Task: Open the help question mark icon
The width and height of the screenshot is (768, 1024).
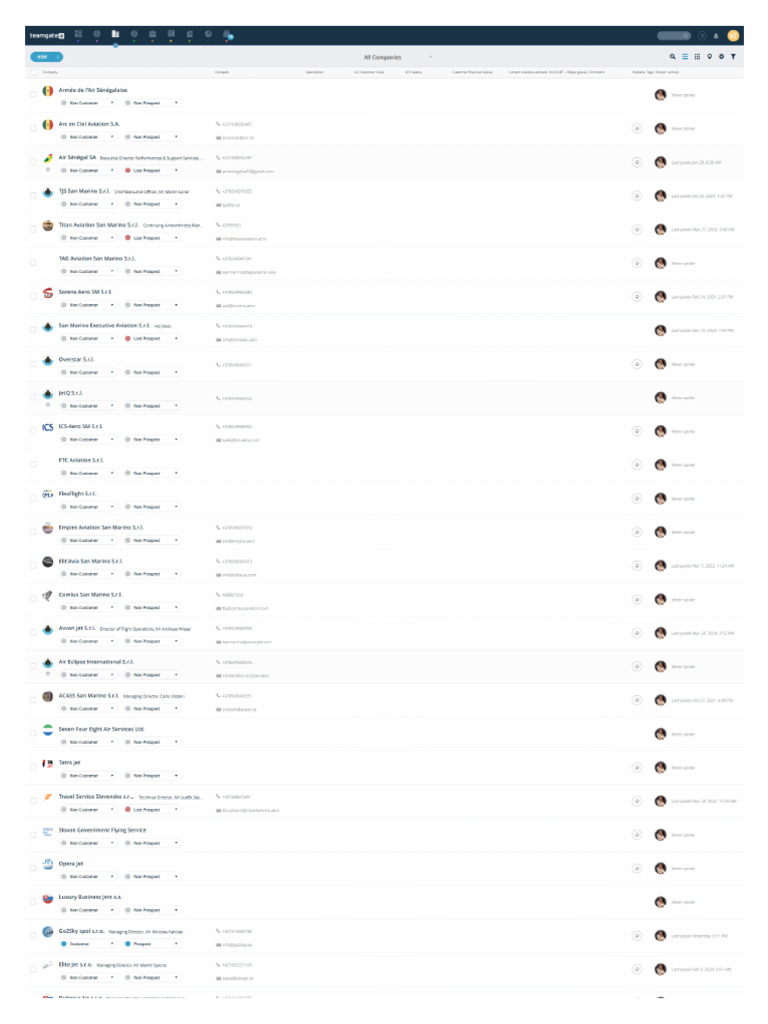Action: (x=702, y=36)
